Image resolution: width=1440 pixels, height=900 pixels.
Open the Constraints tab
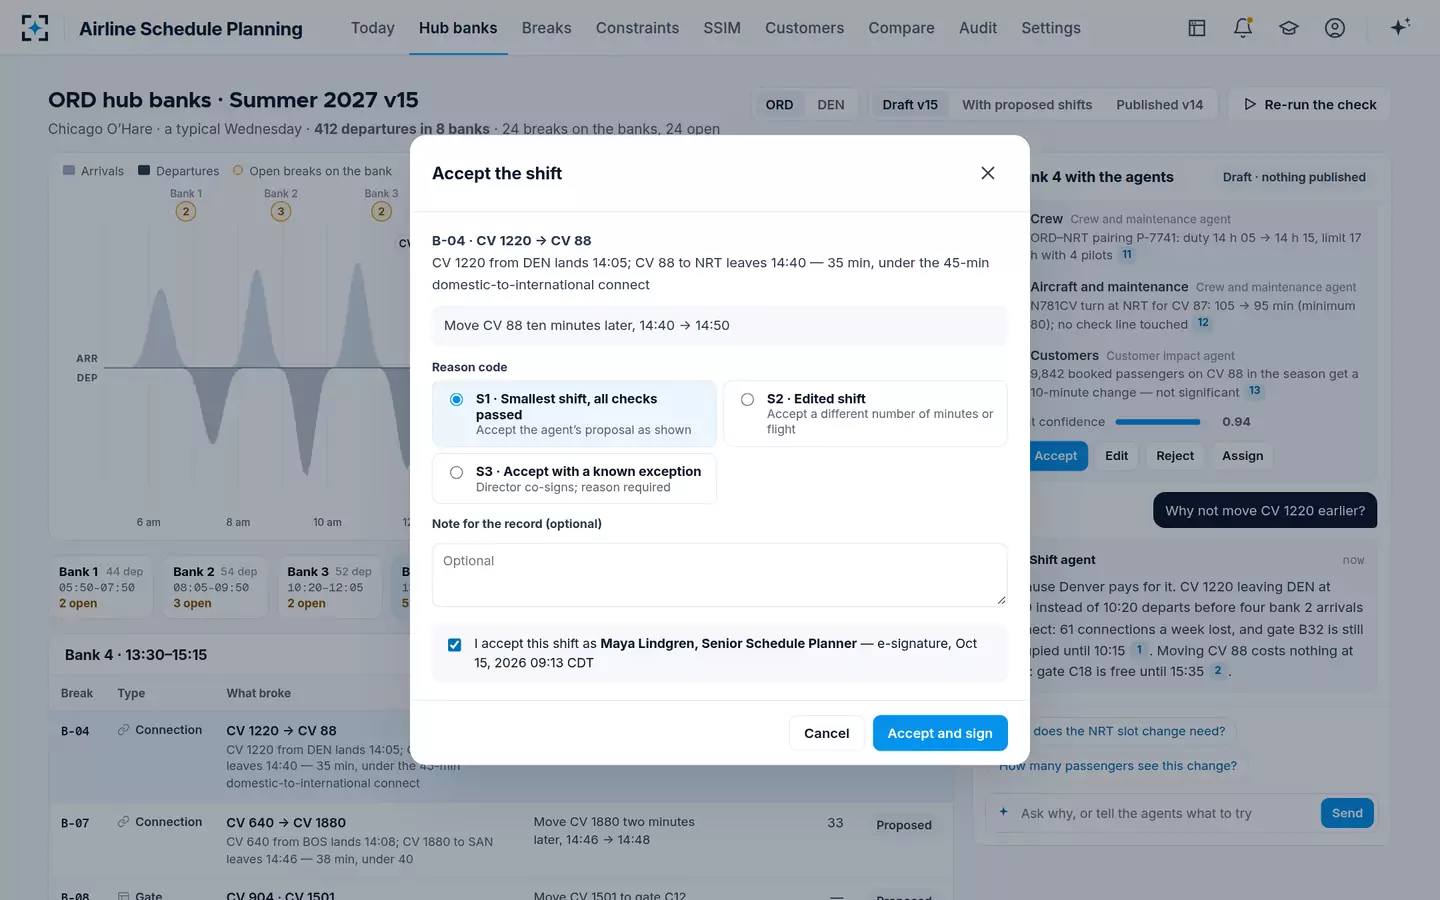pyautogui.click(x=637, y=28)
